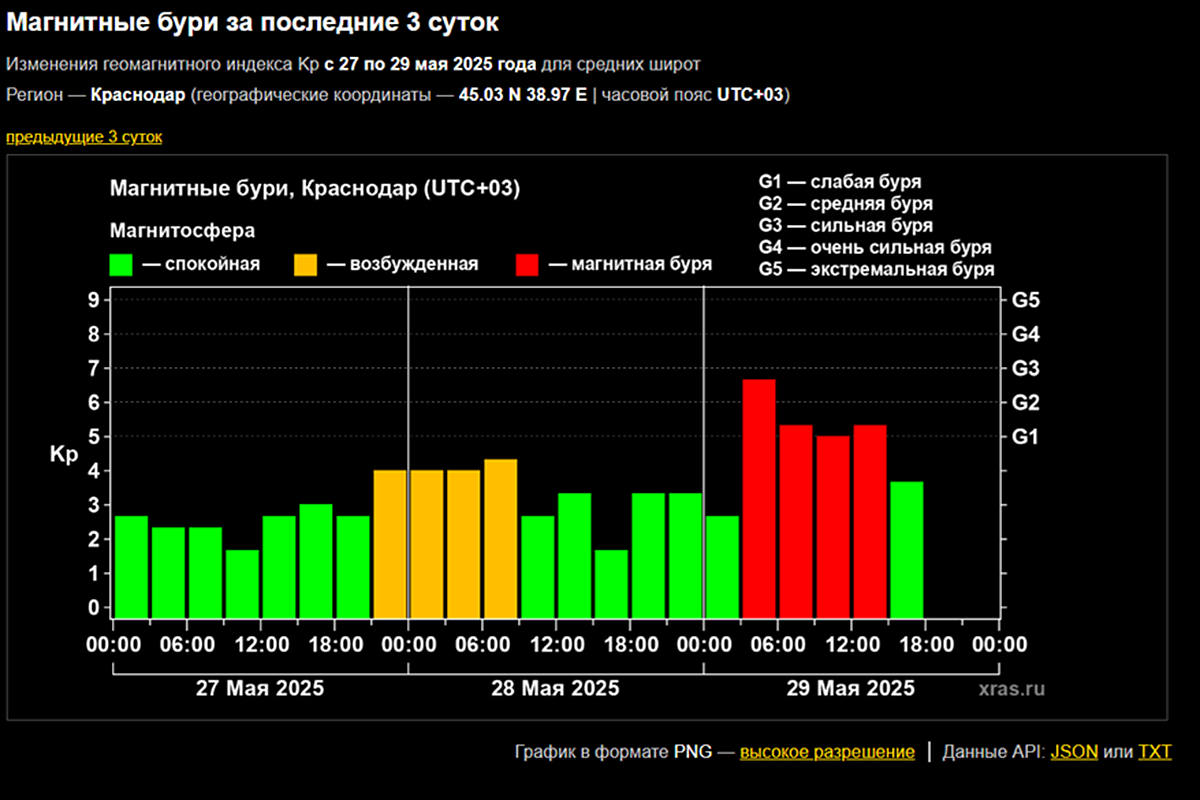This screenshot has height=800, width=1200.
Task: Click the '28 Мая 2025' date label
Action: coord(555,688)
